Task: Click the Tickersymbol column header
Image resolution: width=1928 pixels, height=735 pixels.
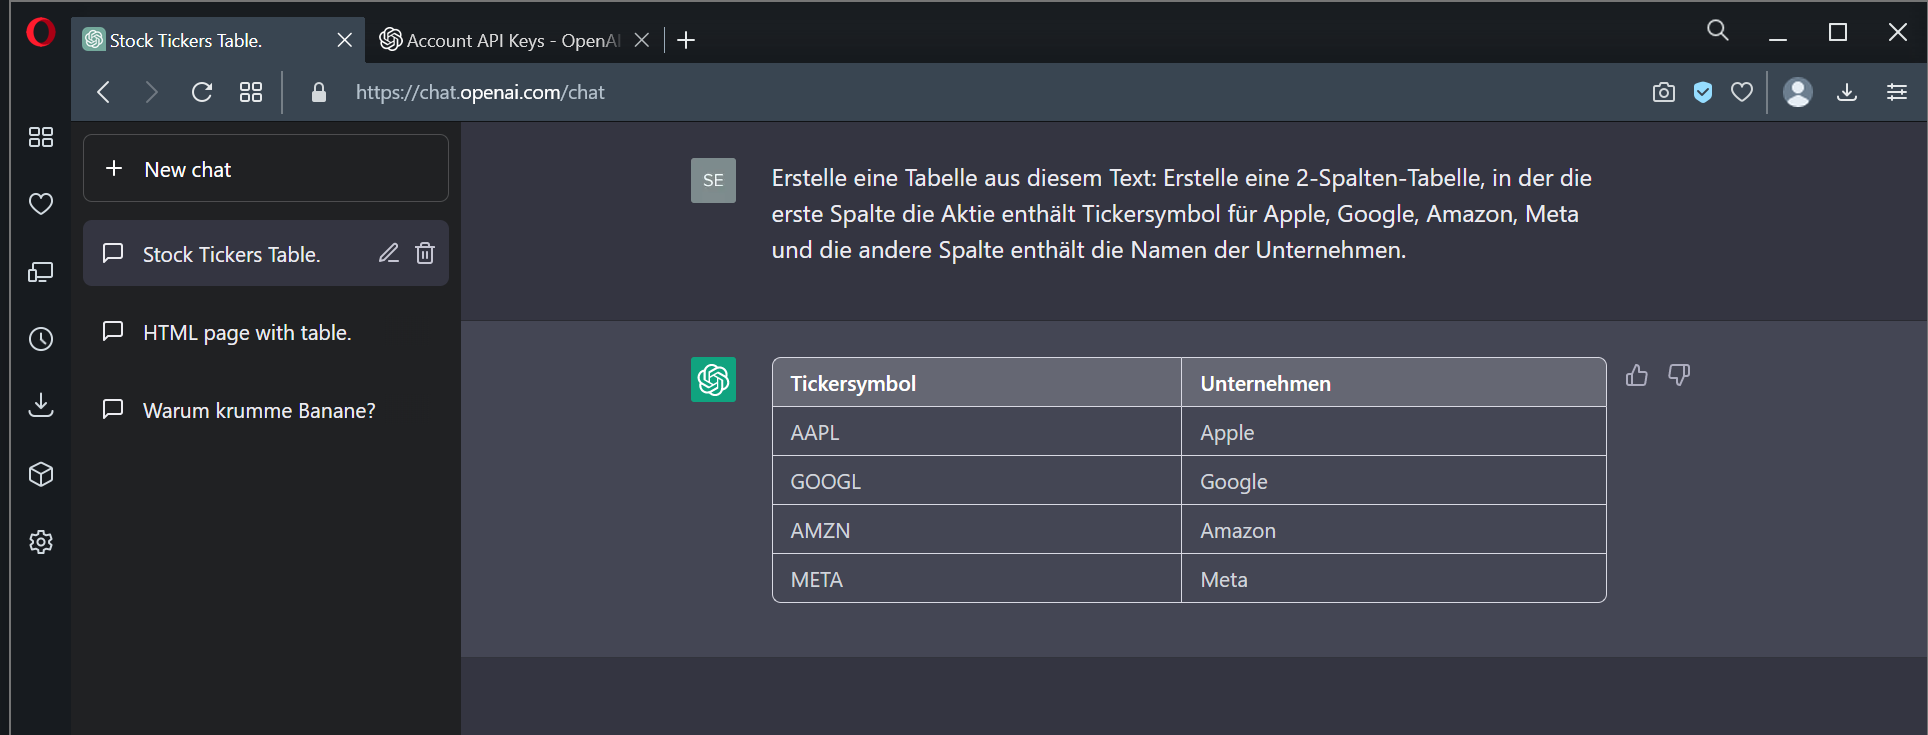Action: (x=977, y=383)
